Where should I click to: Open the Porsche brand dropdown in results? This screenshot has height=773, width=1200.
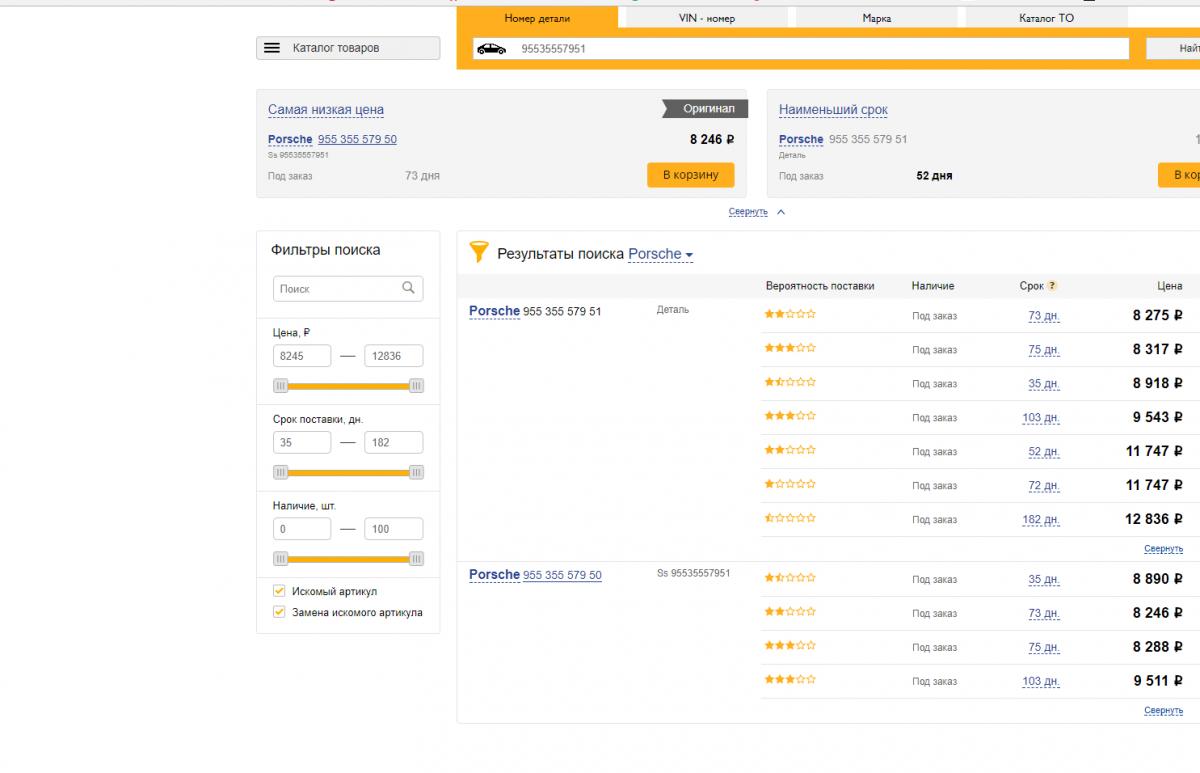pos(660,254)
